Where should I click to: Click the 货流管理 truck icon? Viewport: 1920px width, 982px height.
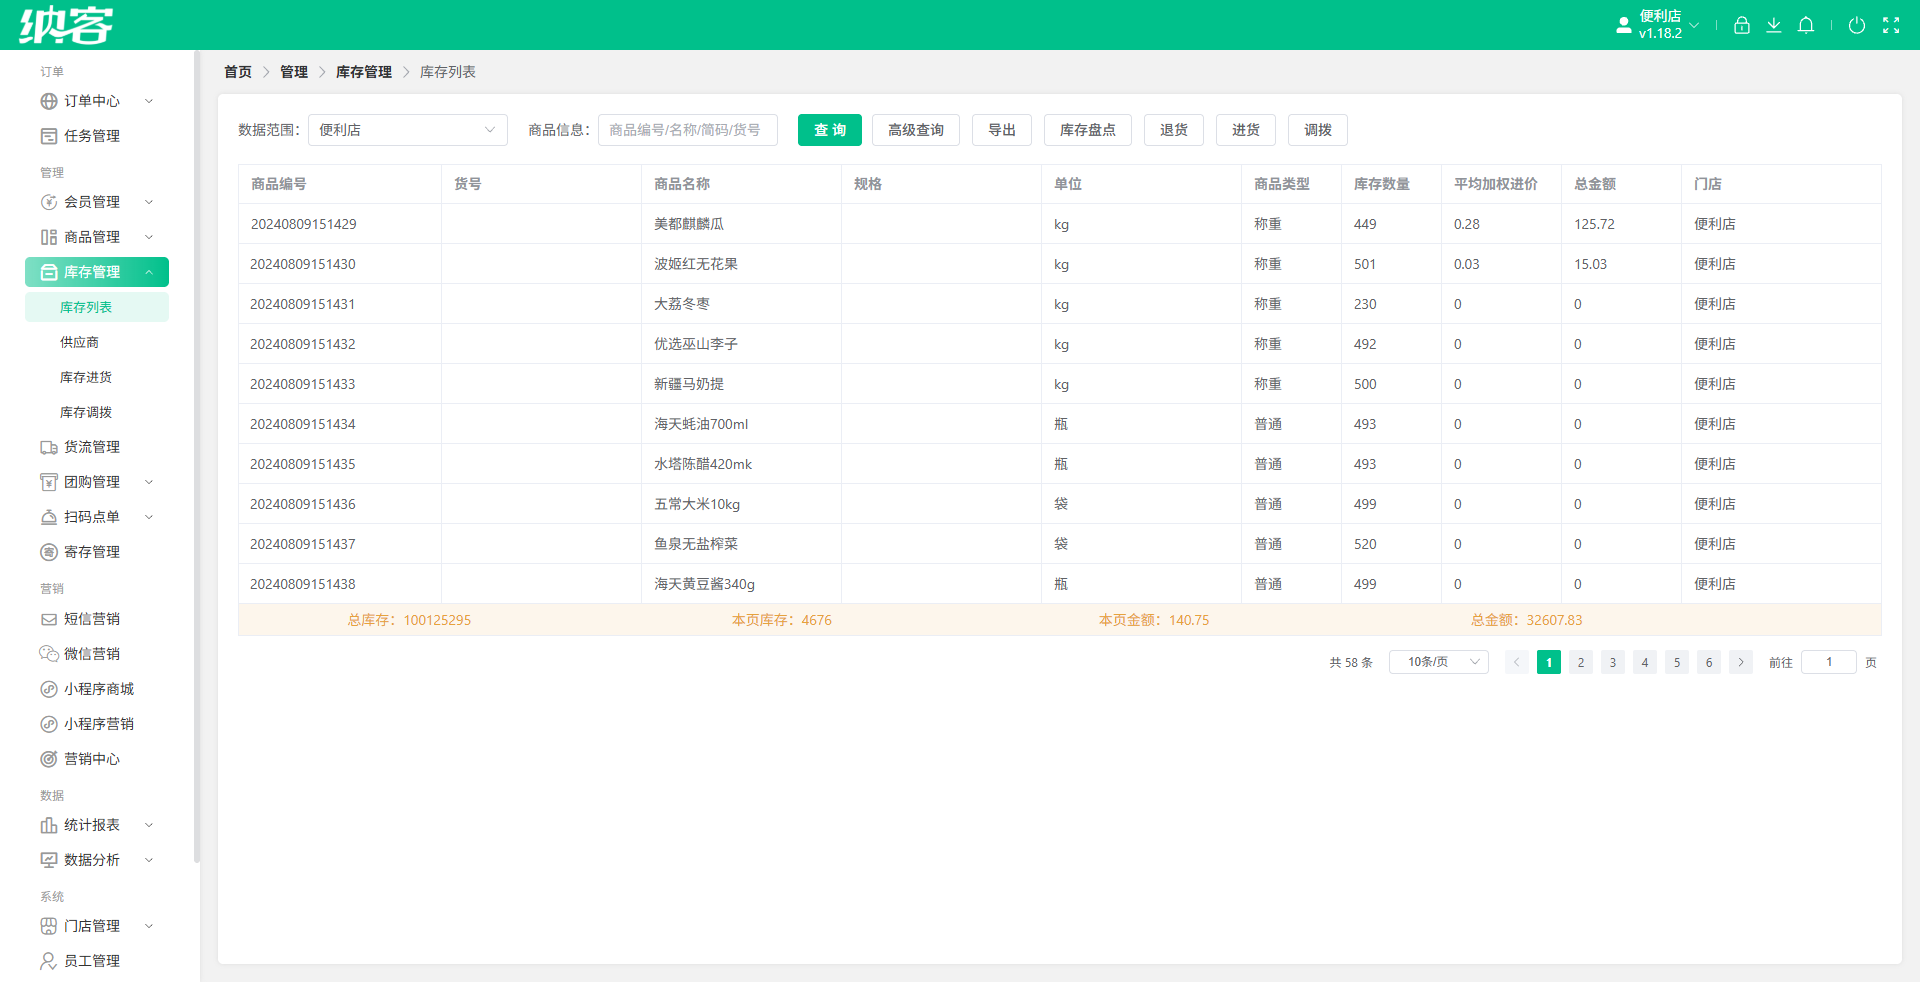[49, 447]
